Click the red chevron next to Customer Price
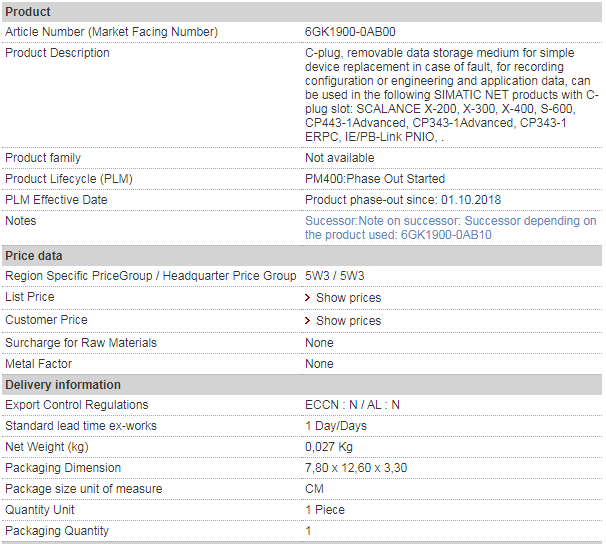Screen dimensions: 606x544 (x=307, y=320)
